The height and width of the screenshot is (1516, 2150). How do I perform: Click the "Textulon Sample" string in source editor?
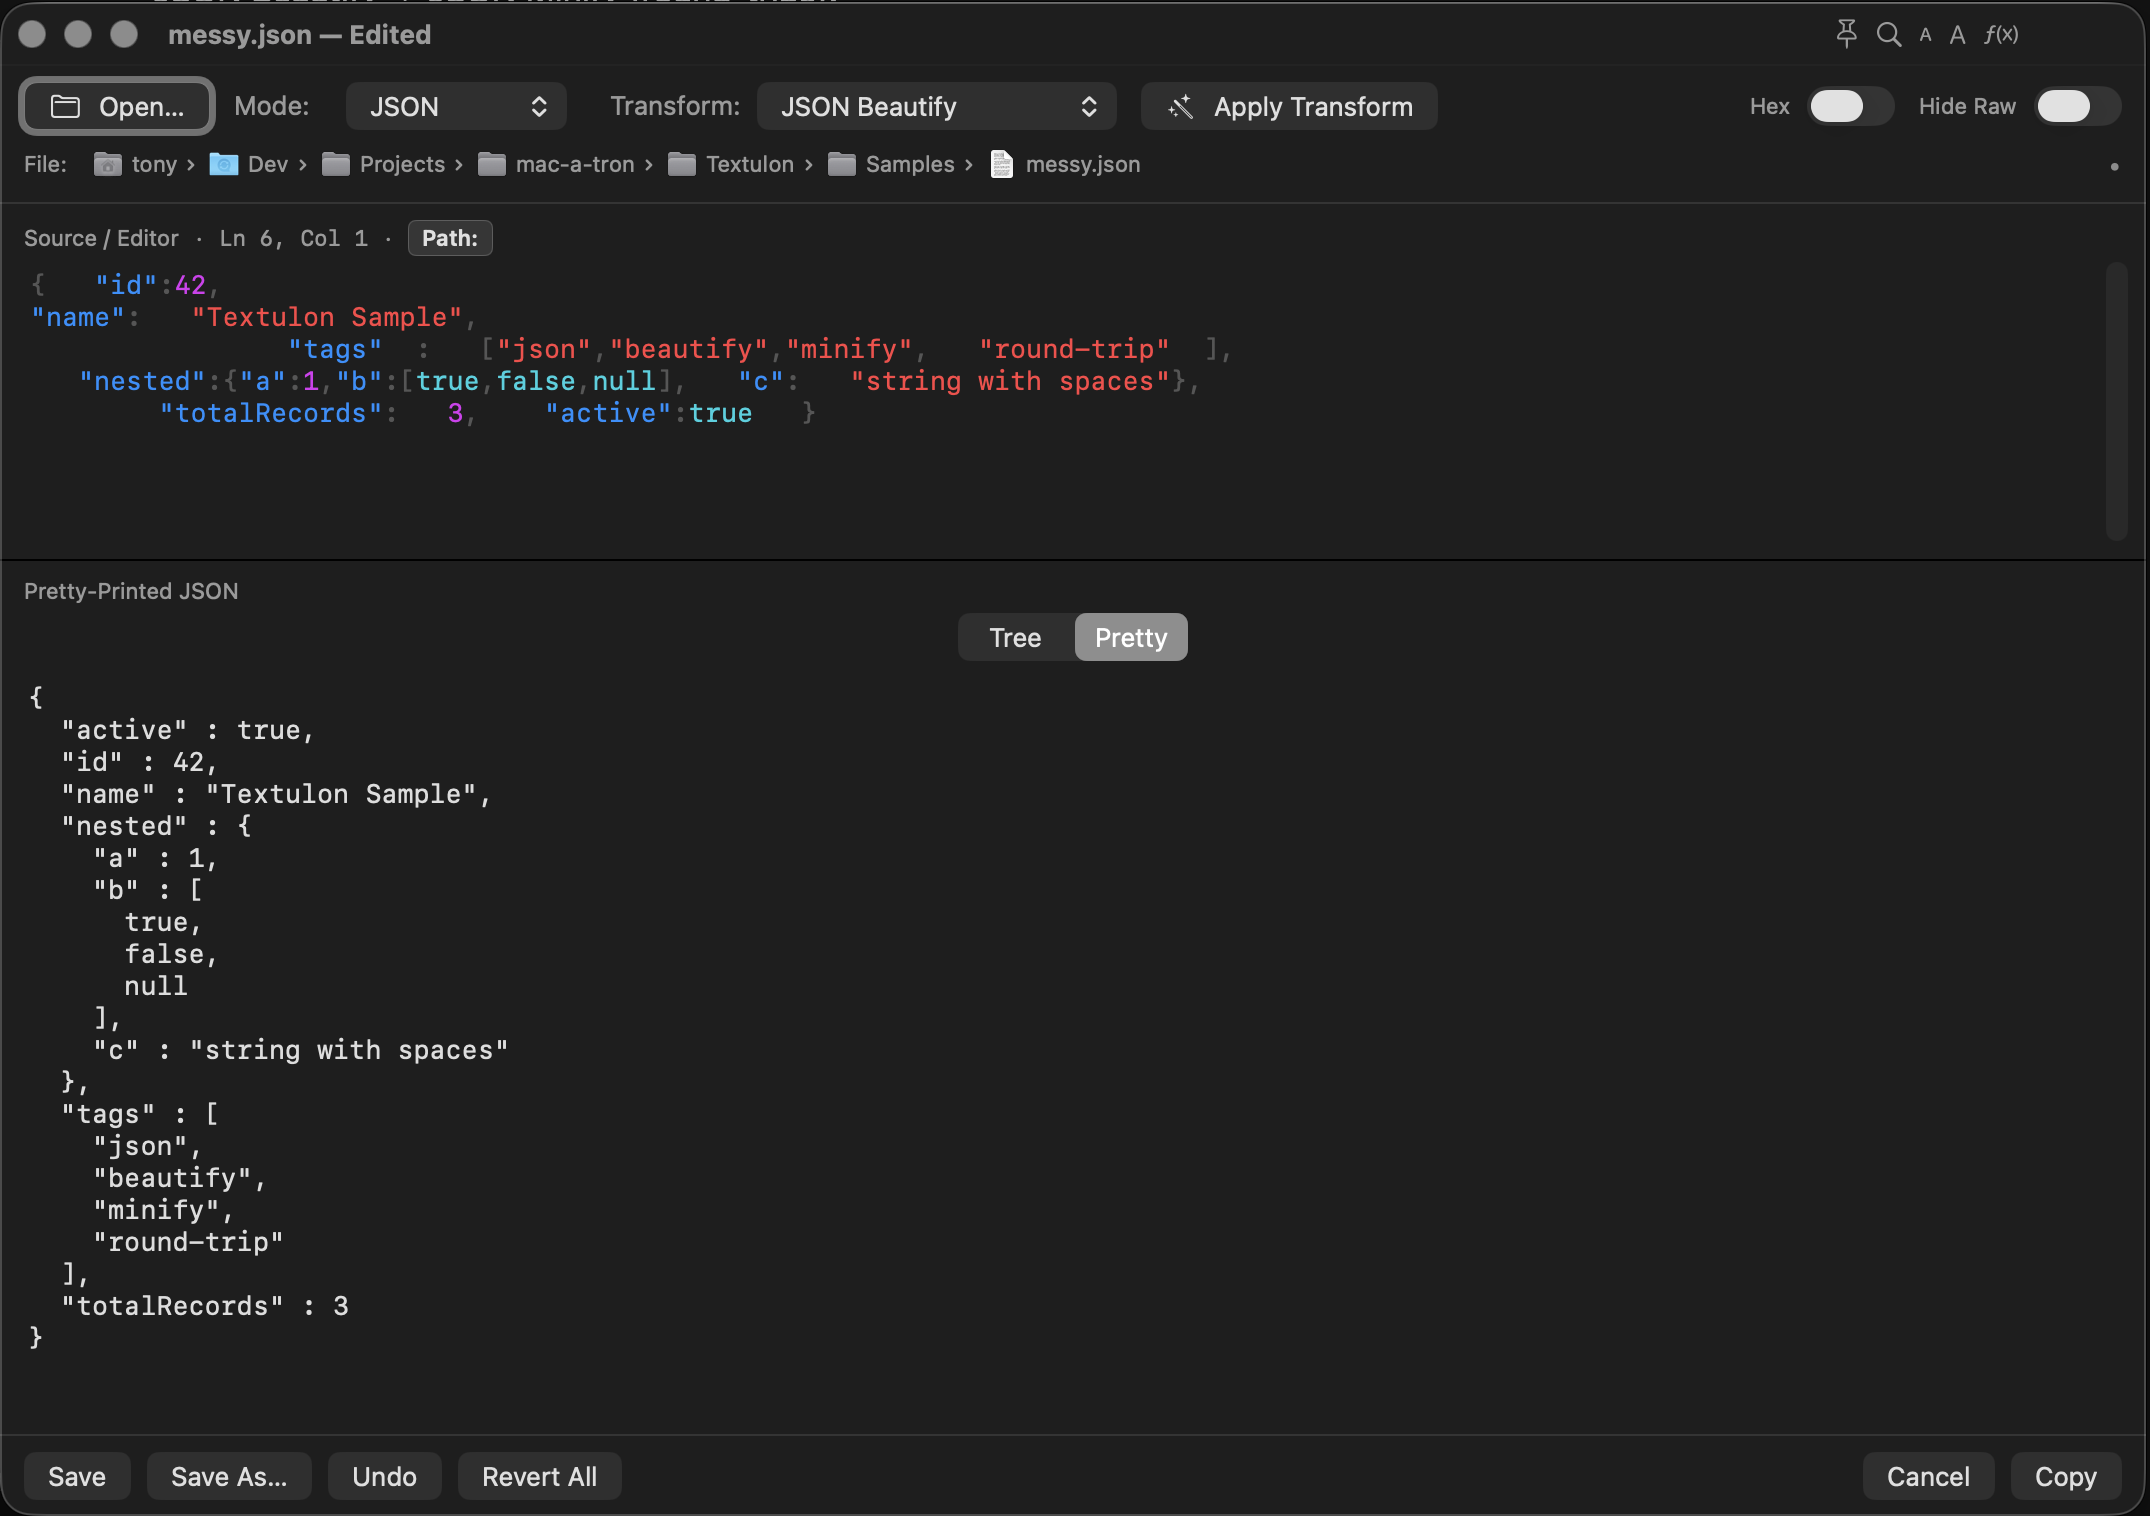pyautogui.click(x=327, y=317)
